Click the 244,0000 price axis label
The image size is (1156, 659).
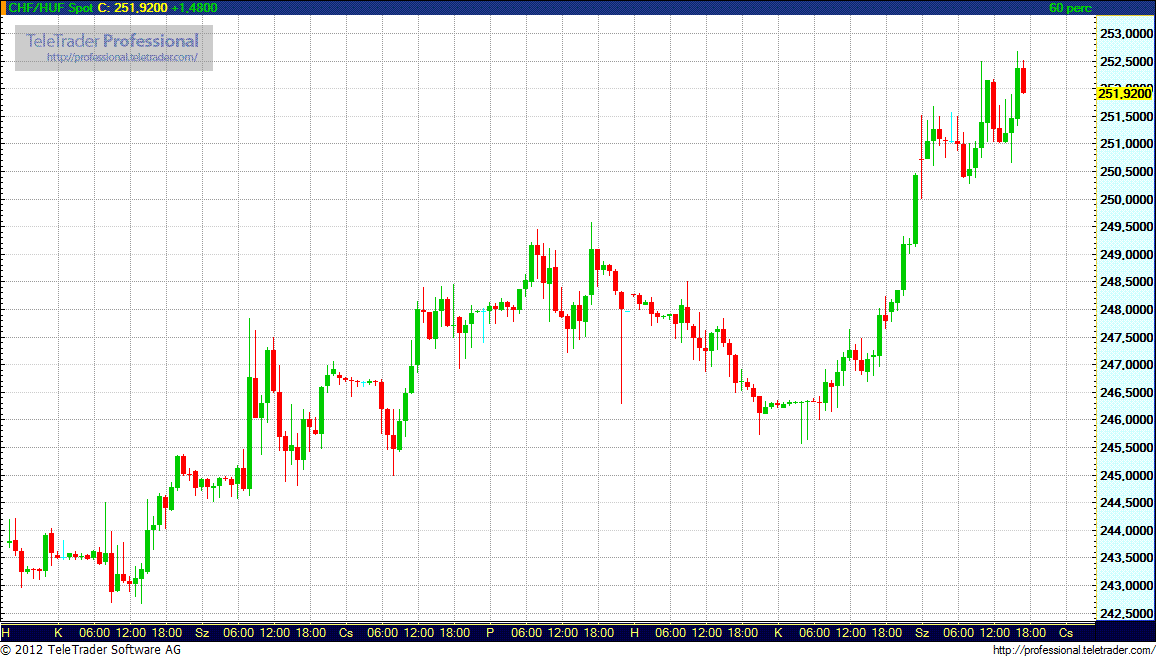coord(1126,531)
